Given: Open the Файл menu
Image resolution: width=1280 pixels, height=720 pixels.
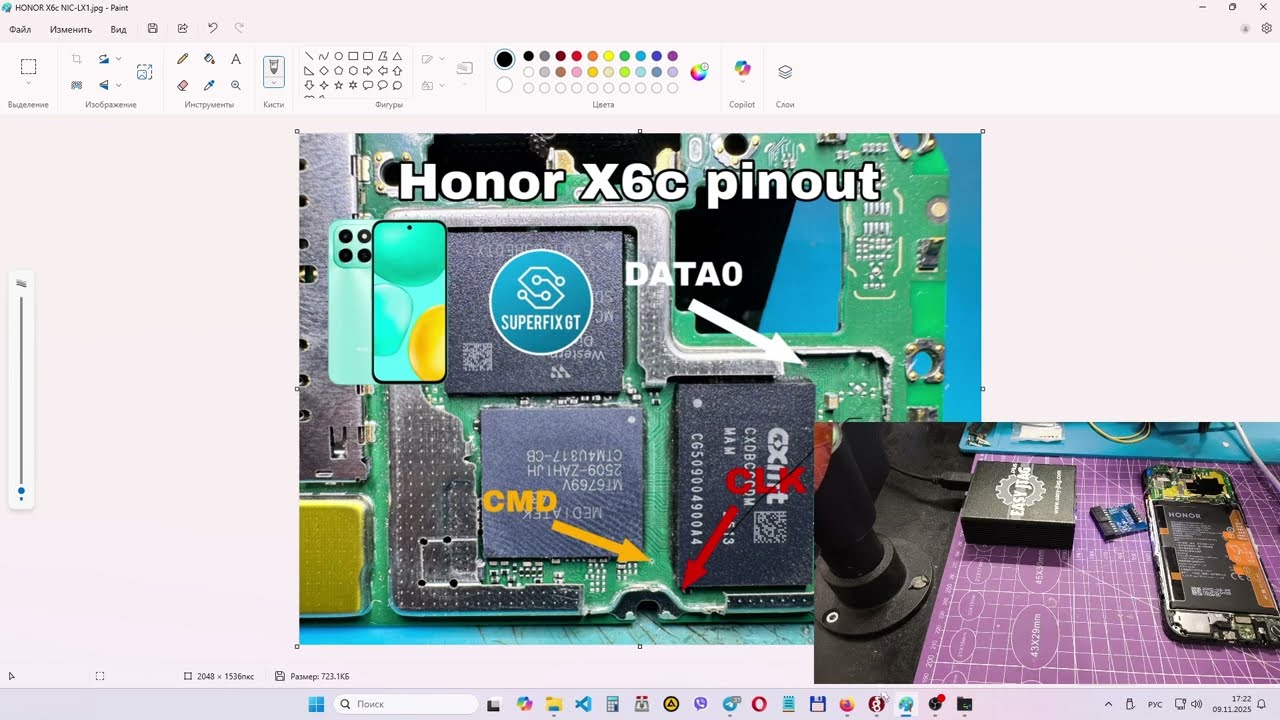Looking at the screenshot, I should pos(20,29).
